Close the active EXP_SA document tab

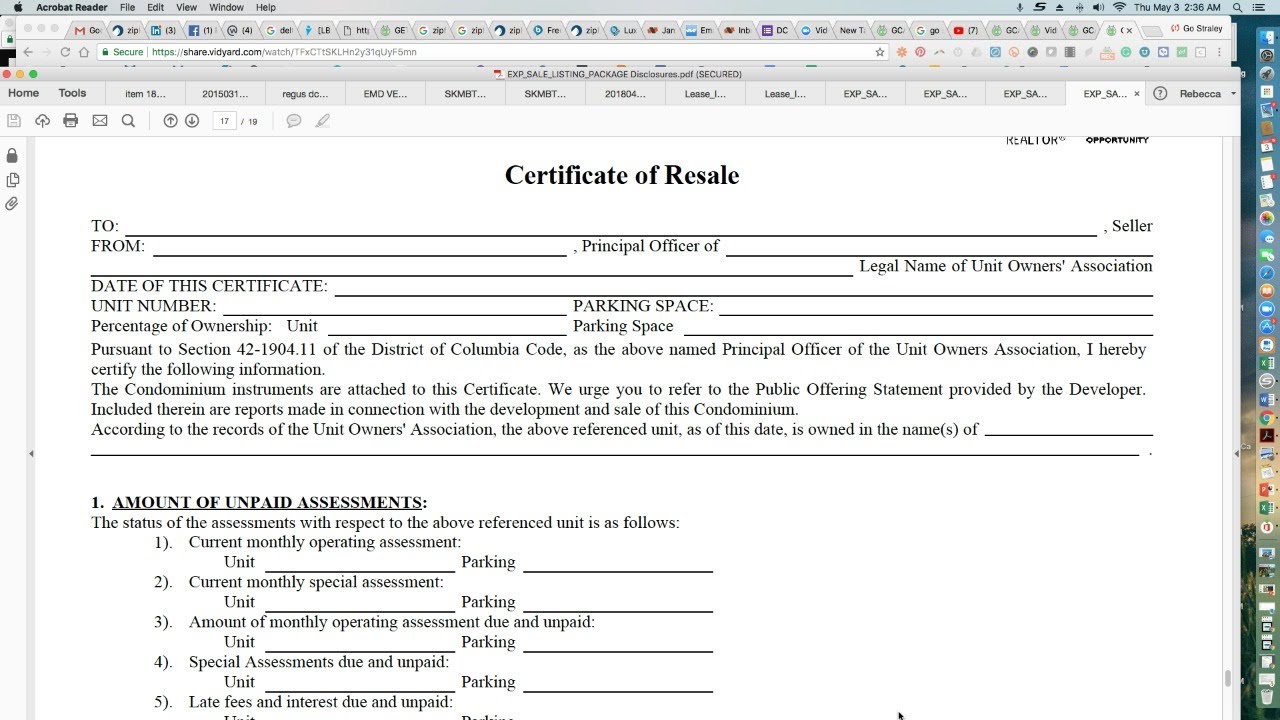tap(1137, 94)
